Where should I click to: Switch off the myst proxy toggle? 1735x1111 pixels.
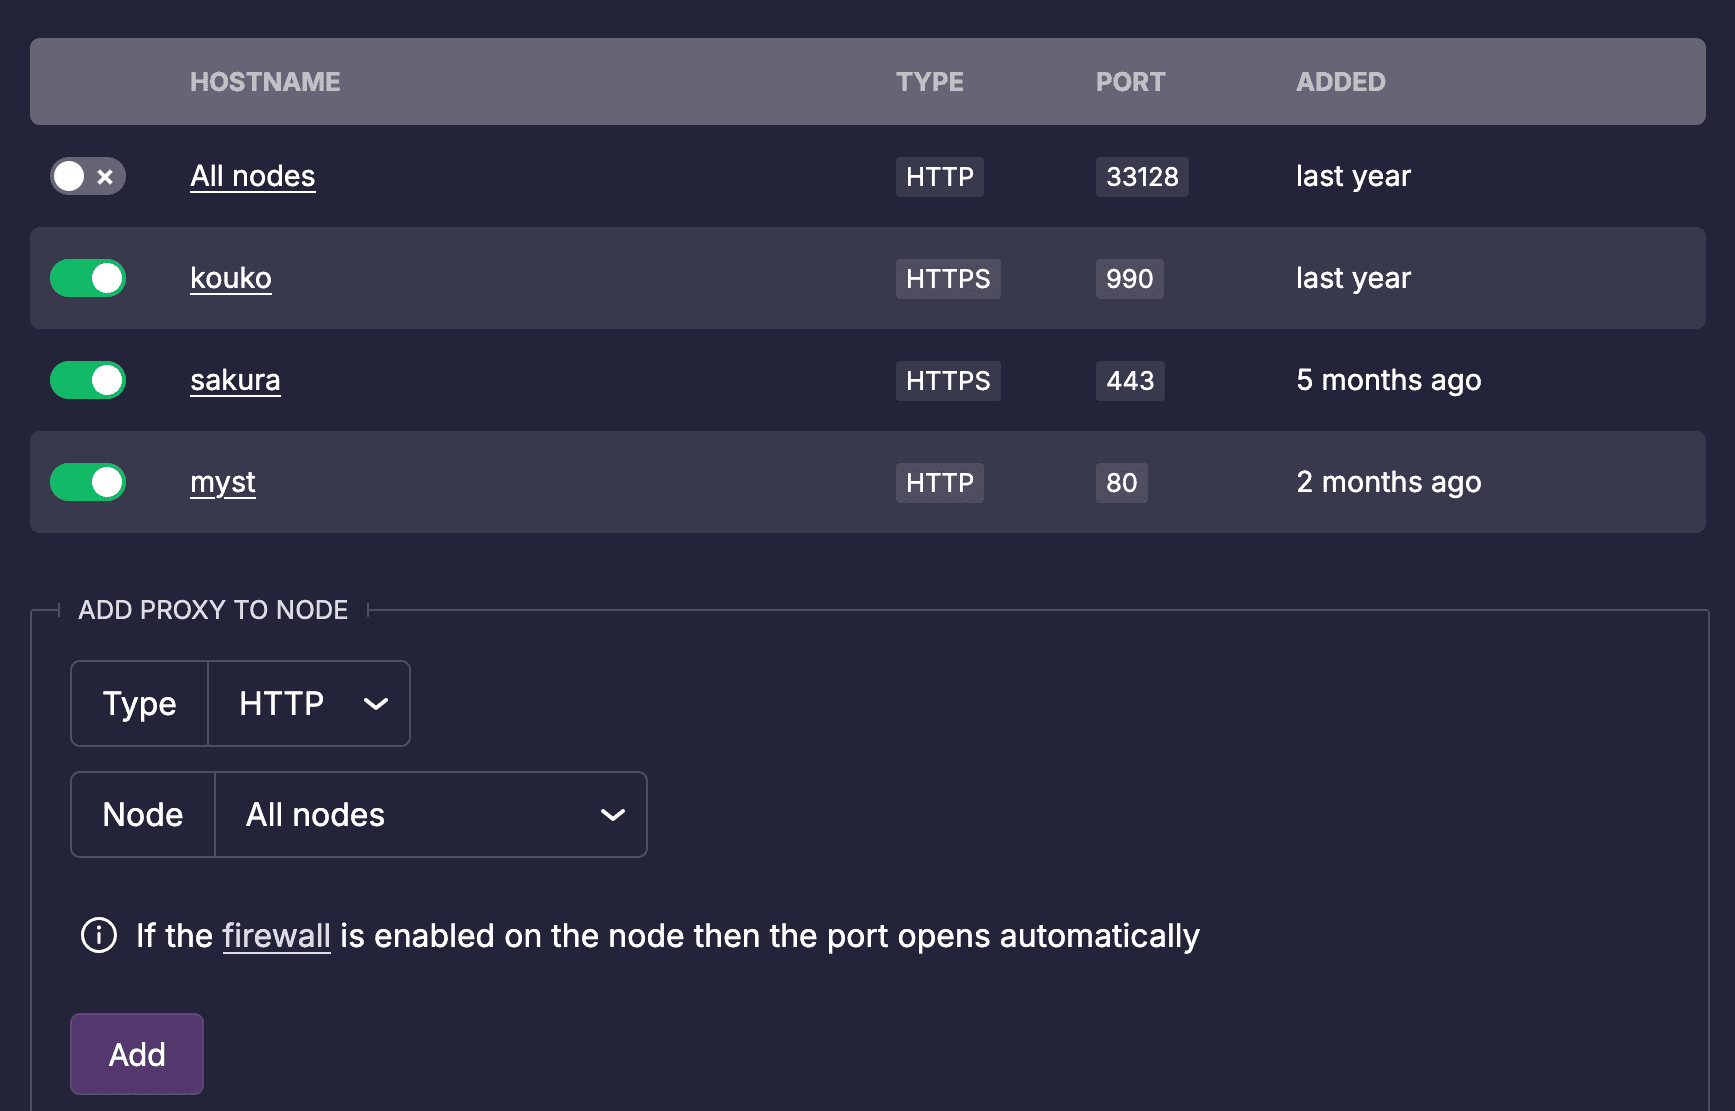(x=88, y=483)
